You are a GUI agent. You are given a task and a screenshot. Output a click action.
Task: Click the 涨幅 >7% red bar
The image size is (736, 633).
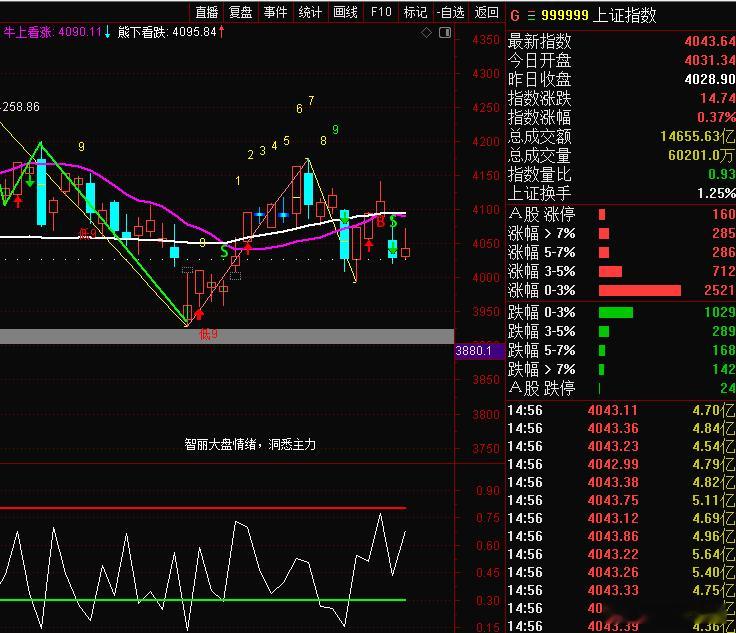(604, 233)
